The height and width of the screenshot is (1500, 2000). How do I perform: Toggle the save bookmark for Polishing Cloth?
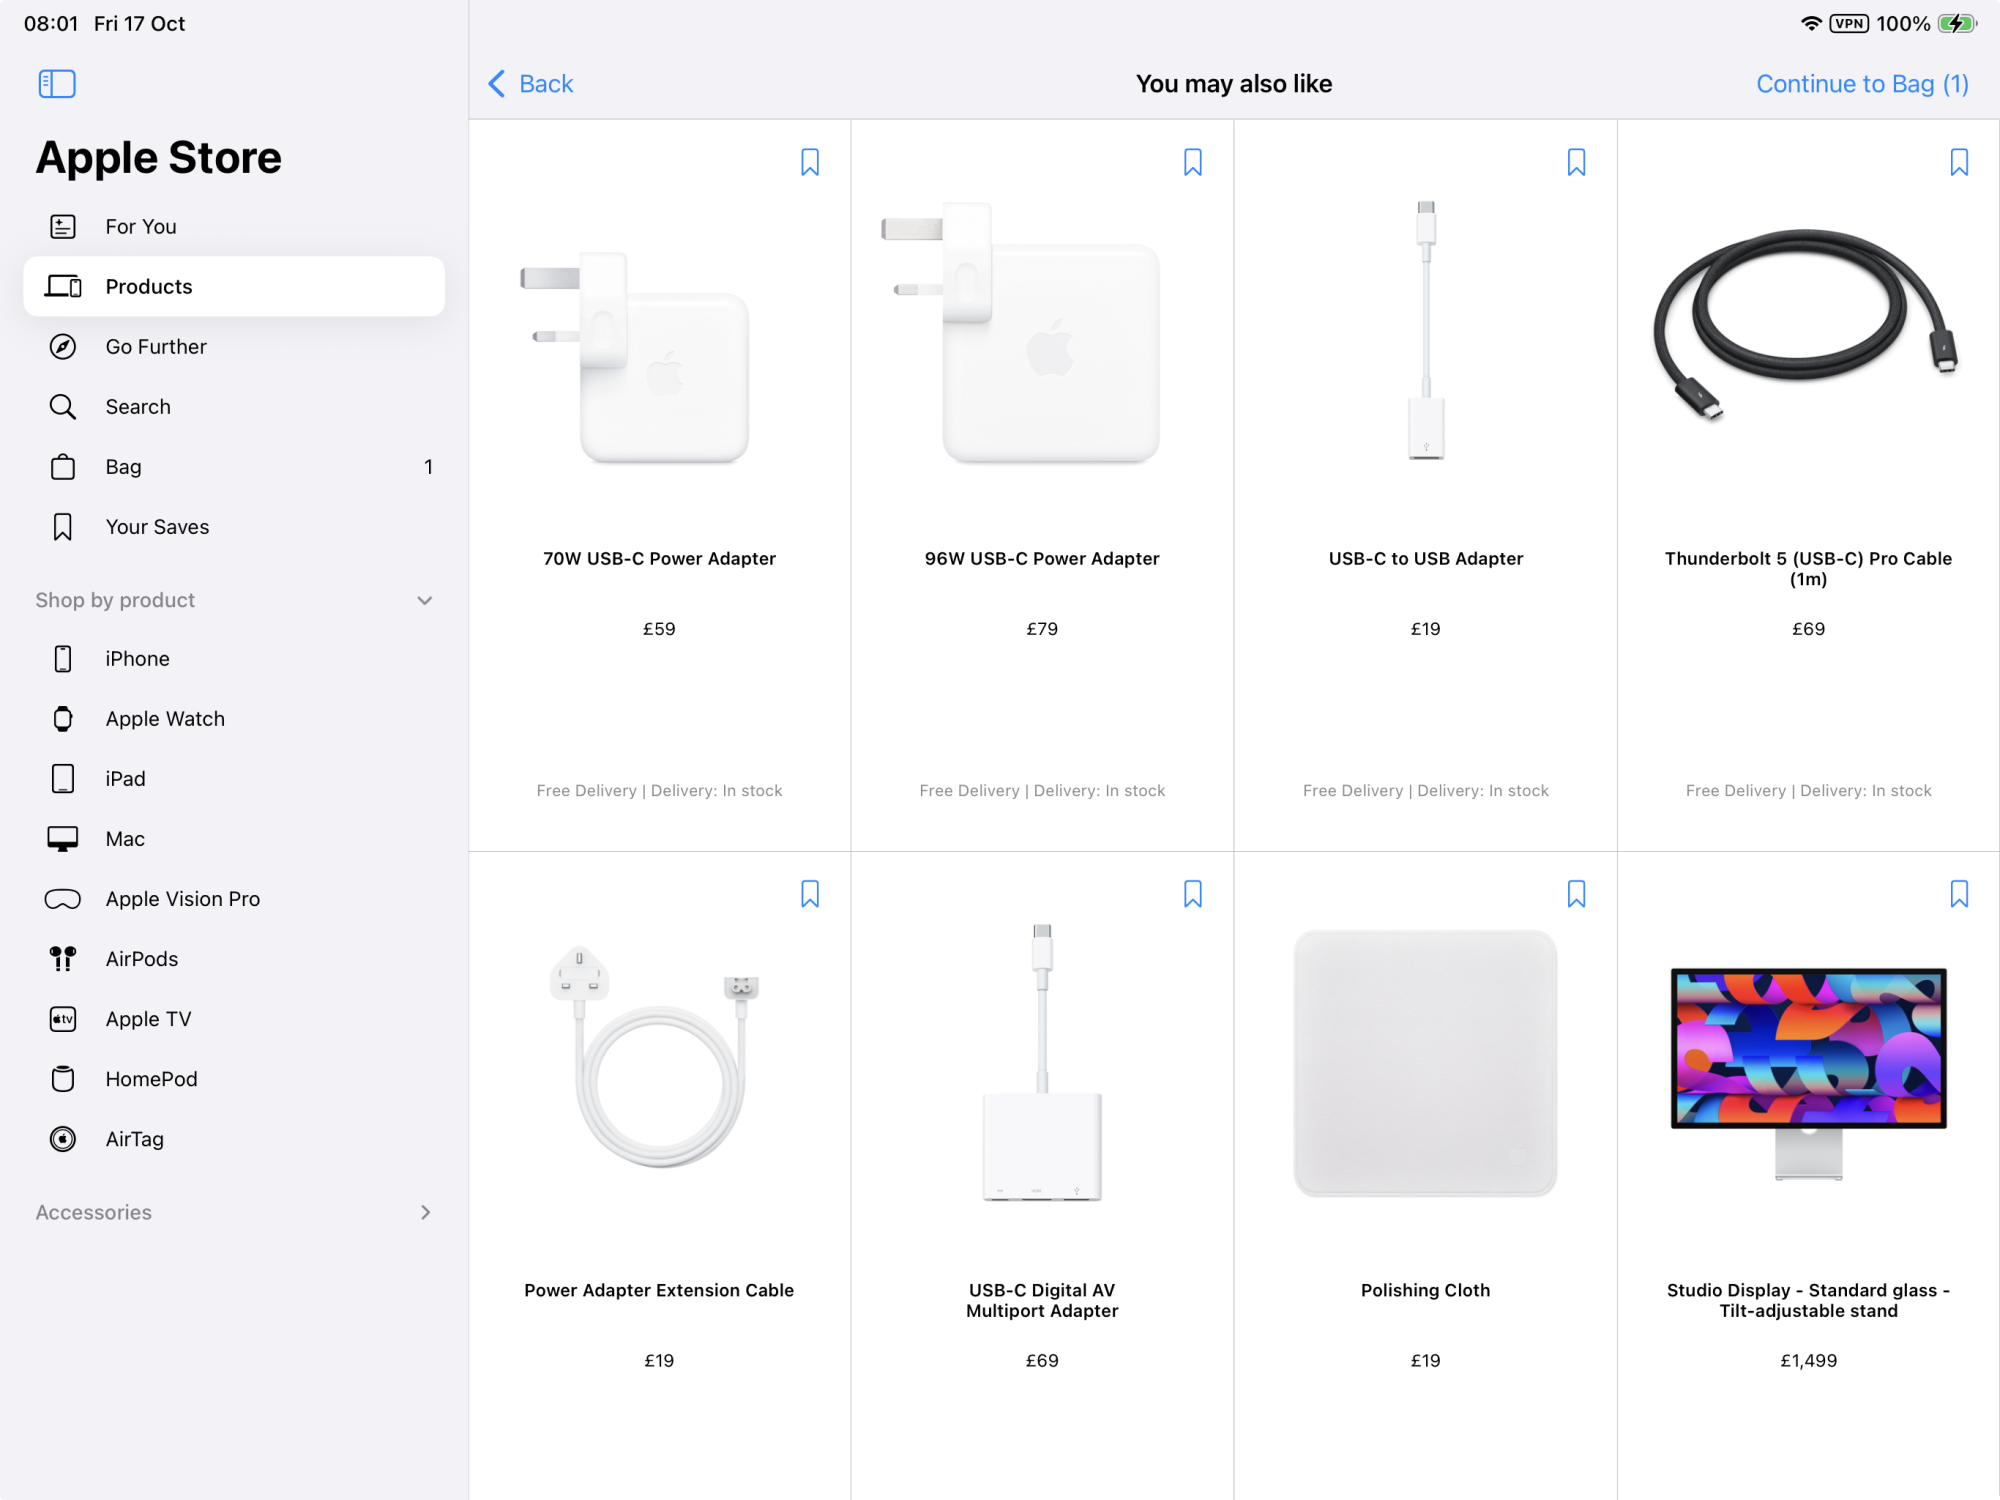(1576, 894)
